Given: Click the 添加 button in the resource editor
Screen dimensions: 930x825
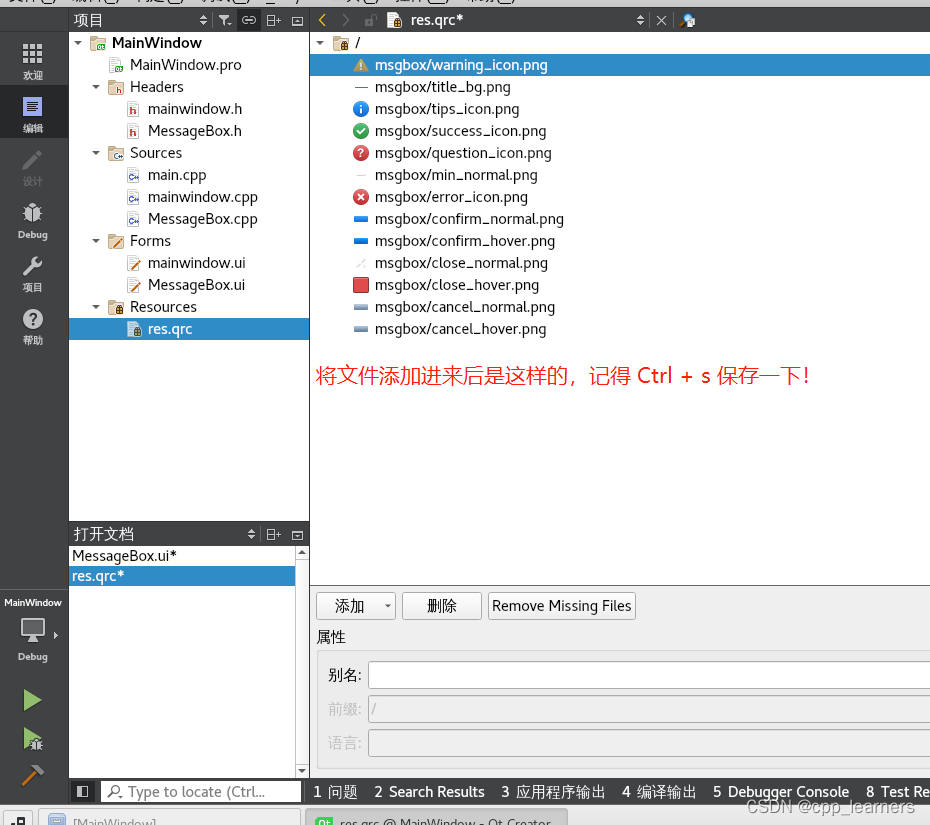Looking at the screenshot, I should coord(348,605).
